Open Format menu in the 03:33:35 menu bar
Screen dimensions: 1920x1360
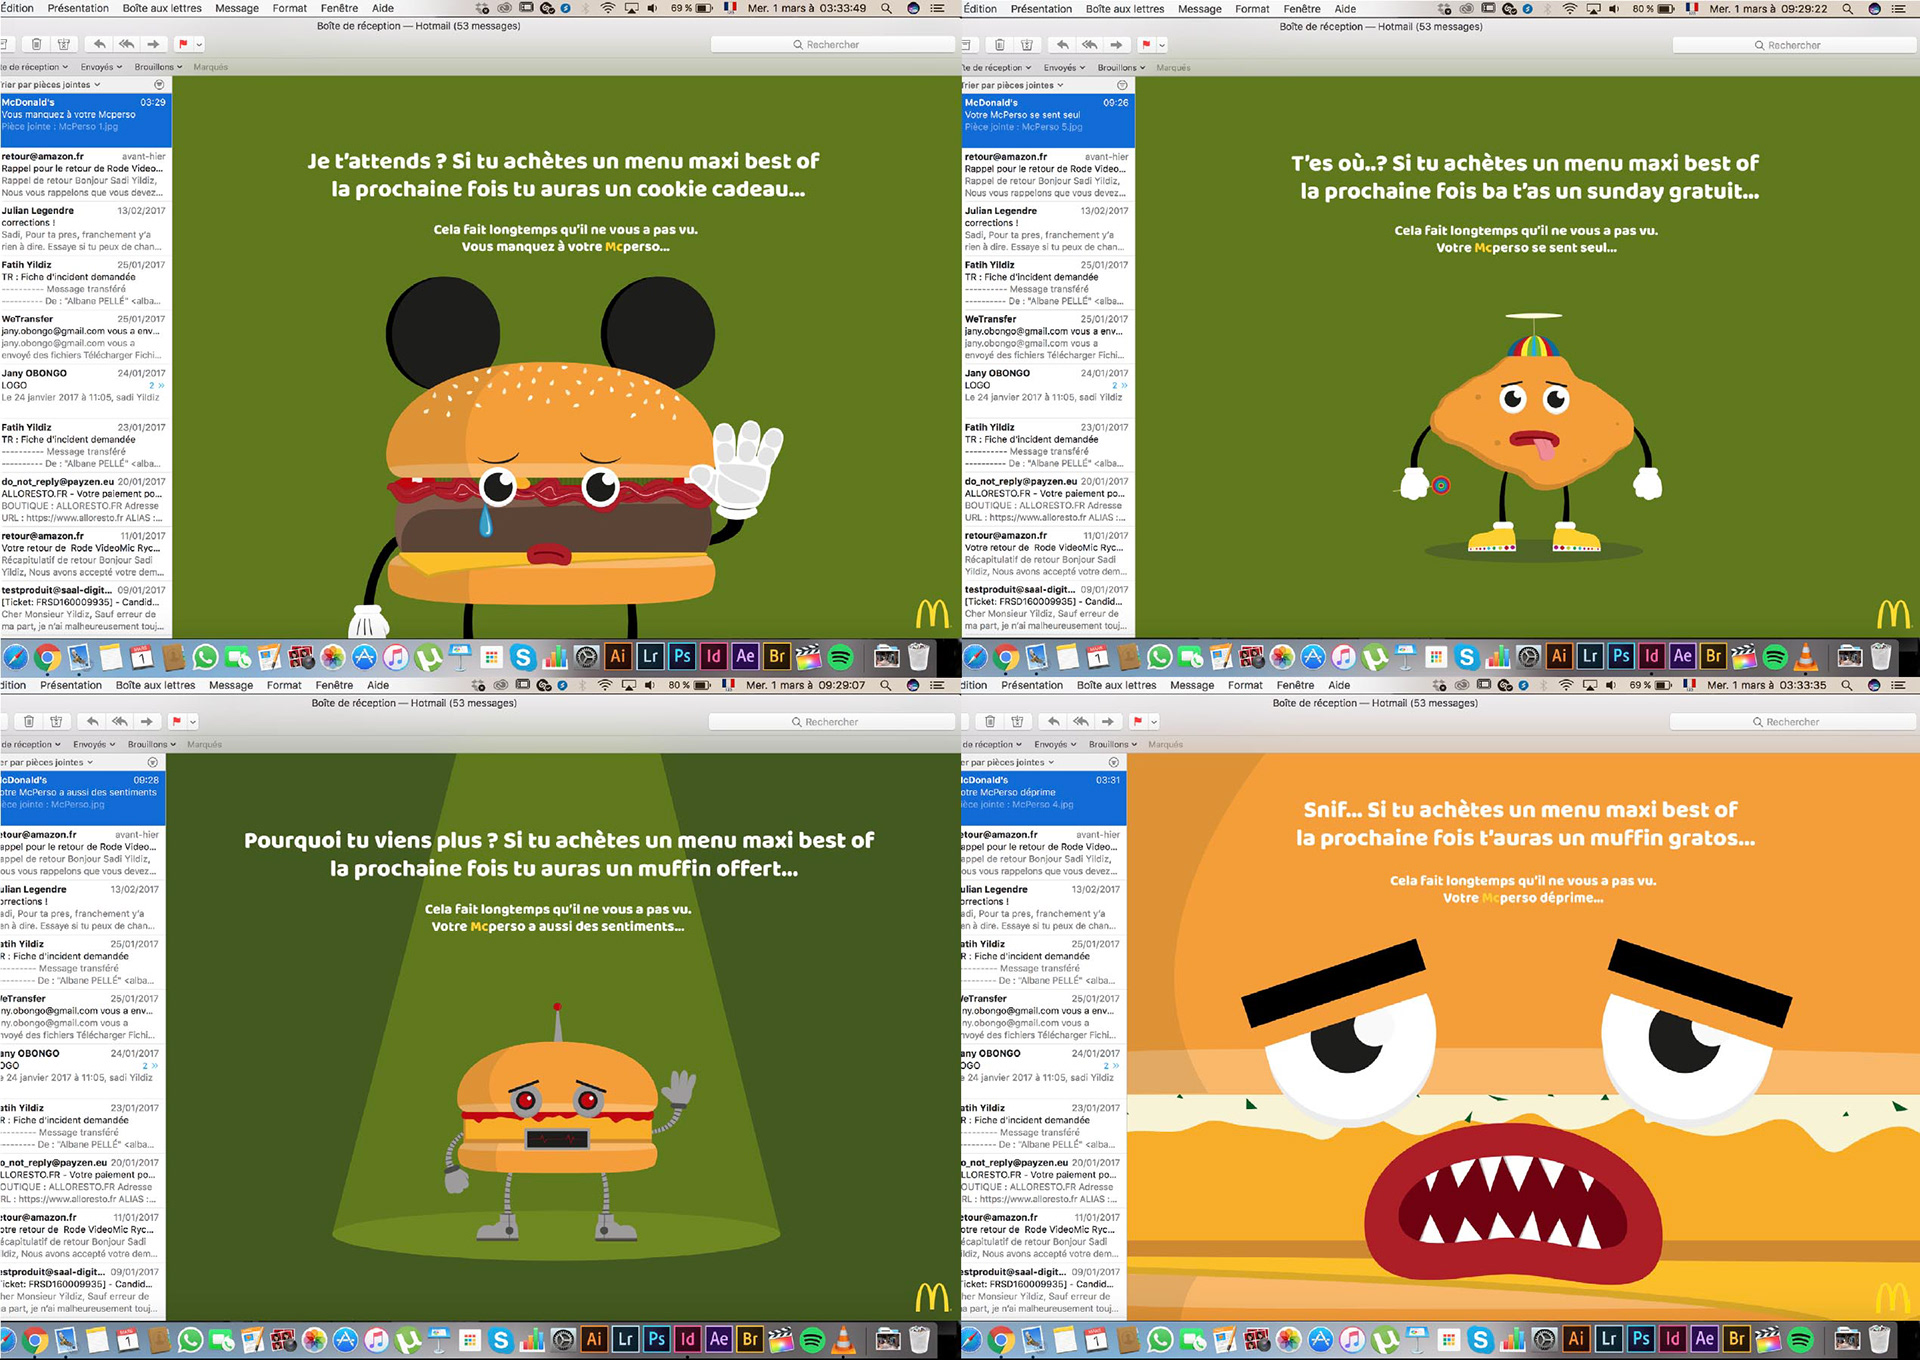1245,685
